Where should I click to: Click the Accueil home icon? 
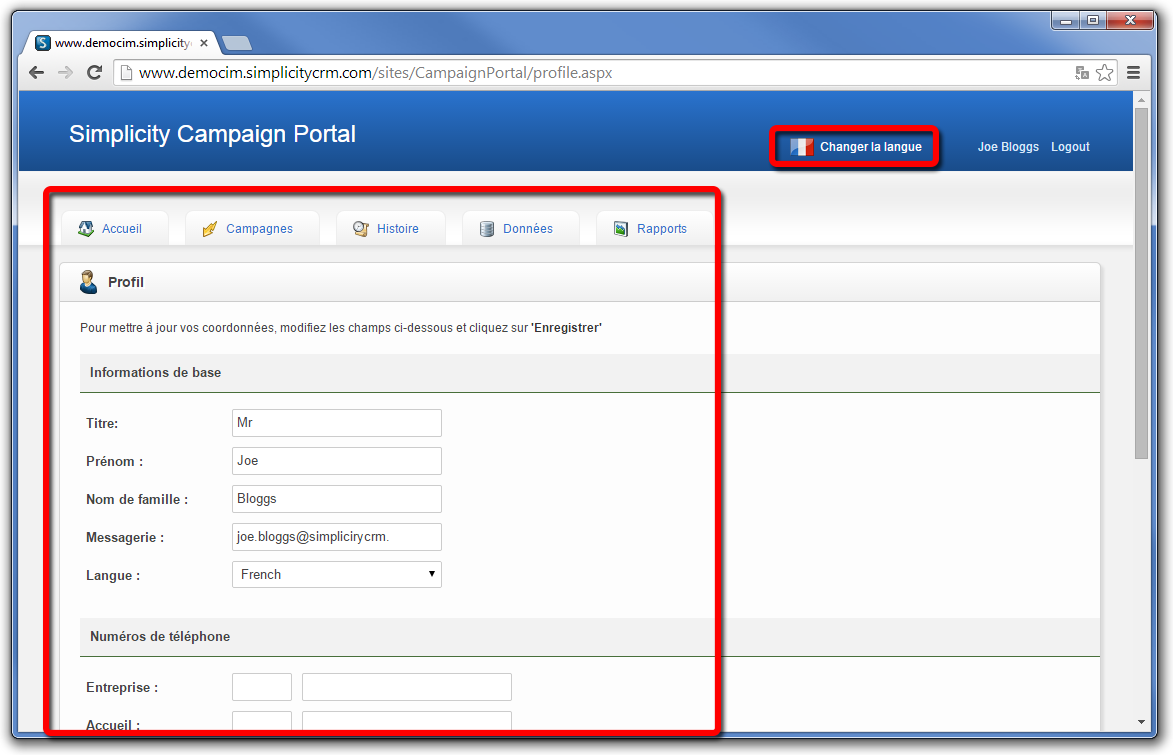pyautogui.click(x=86, y=229)
